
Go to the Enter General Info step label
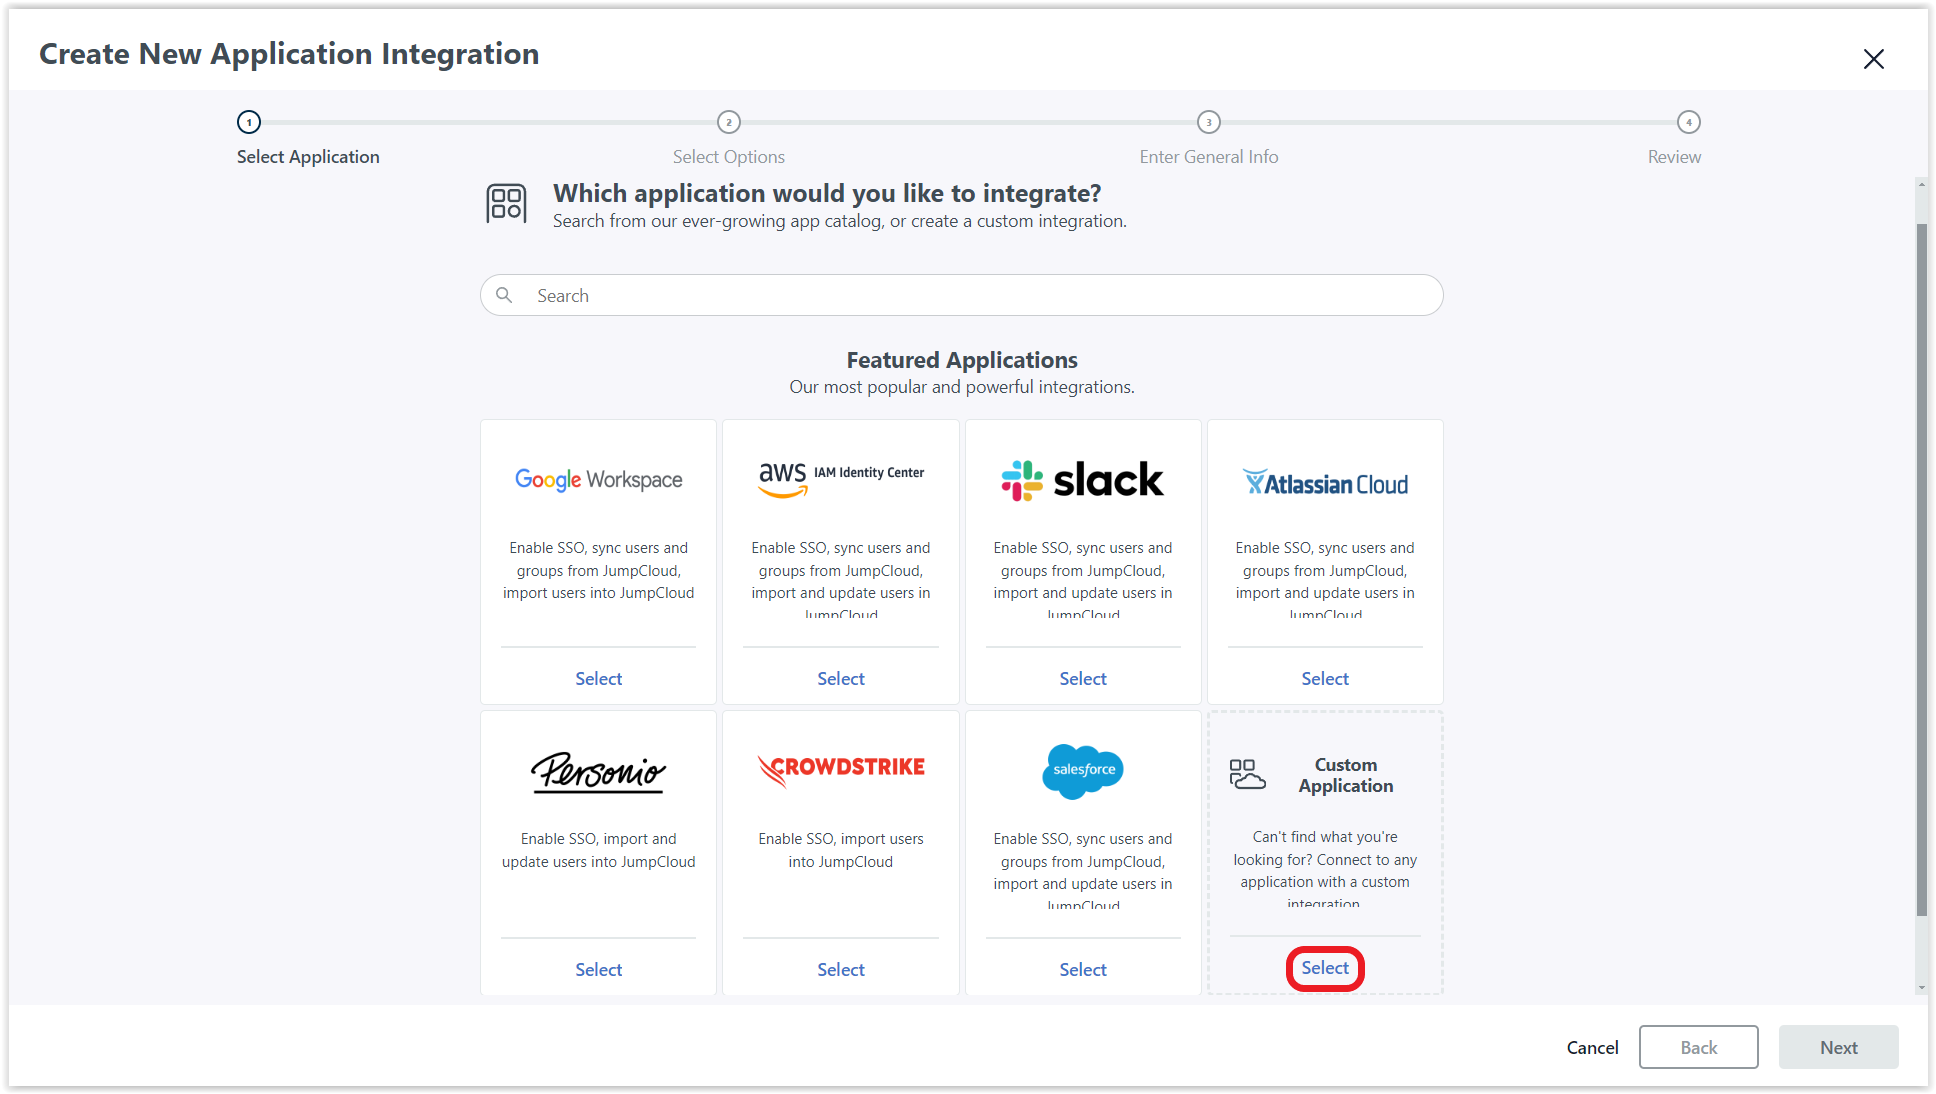click(1209, 157)
